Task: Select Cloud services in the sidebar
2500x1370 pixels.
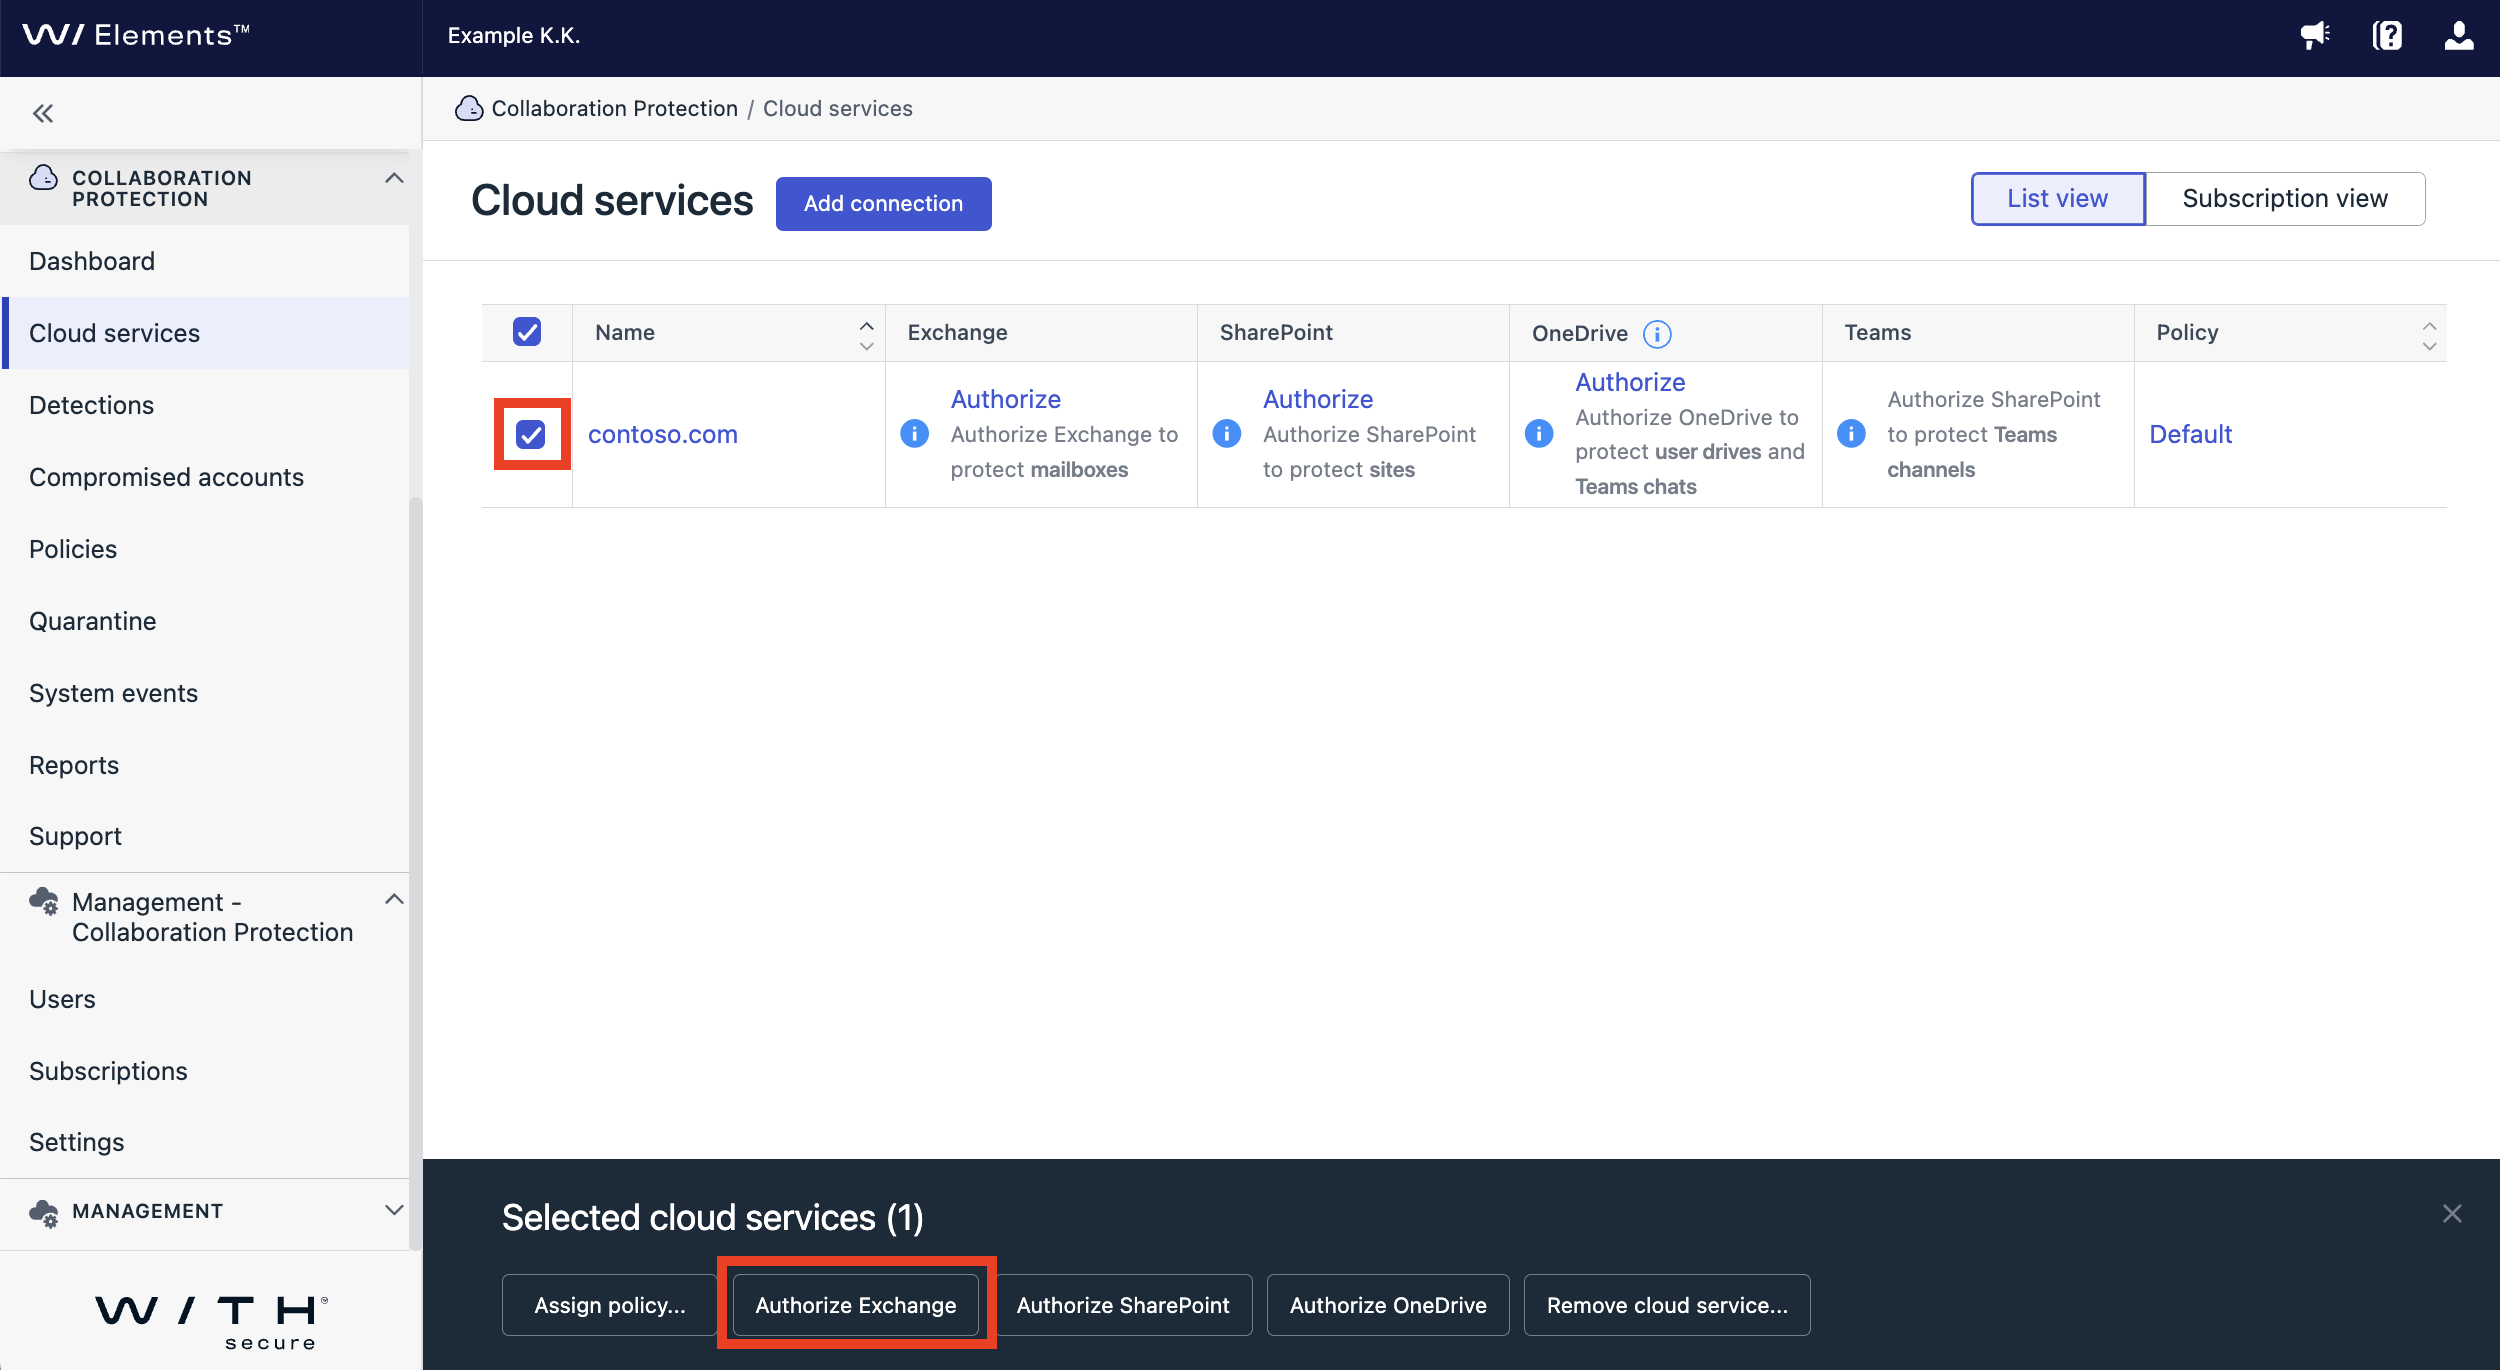Action: pos(205,333)
